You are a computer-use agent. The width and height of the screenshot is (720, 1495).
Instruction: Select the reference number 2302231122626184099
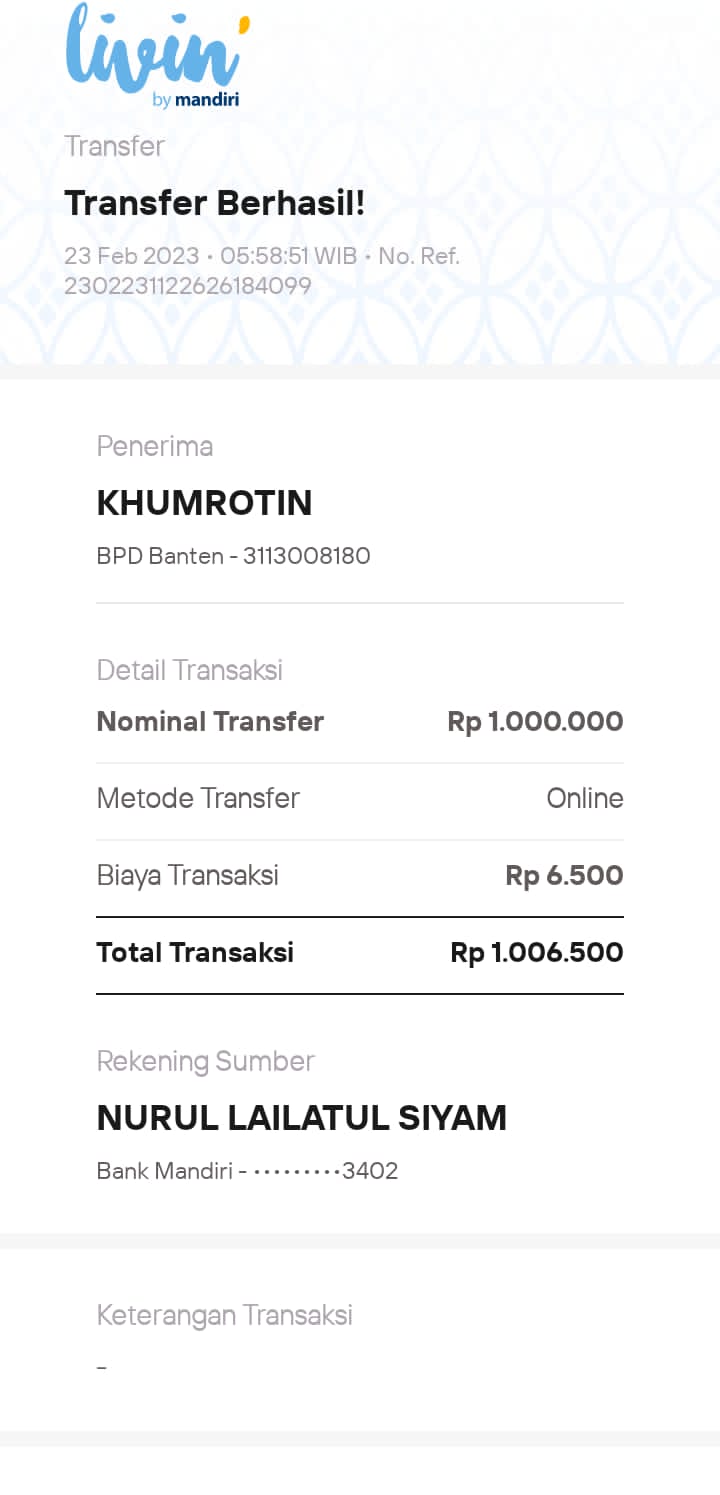(188, 286)
